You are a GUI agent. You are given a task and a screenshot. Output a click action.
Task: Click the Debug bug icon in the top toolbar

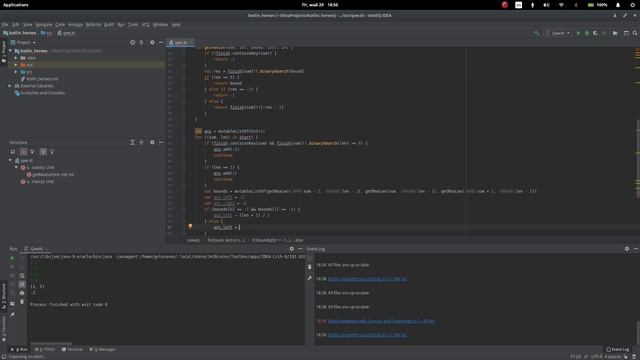click(x=587, y=33)
